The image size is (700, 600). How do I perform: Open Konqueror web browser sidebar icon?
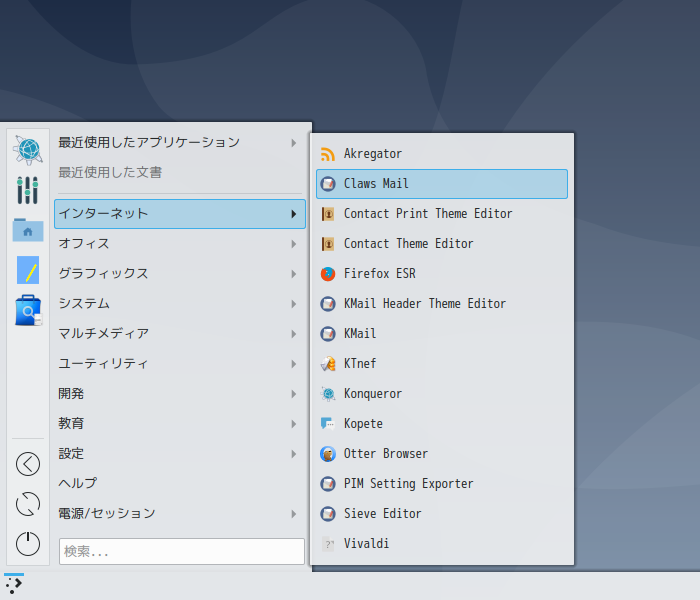[28, 150]
